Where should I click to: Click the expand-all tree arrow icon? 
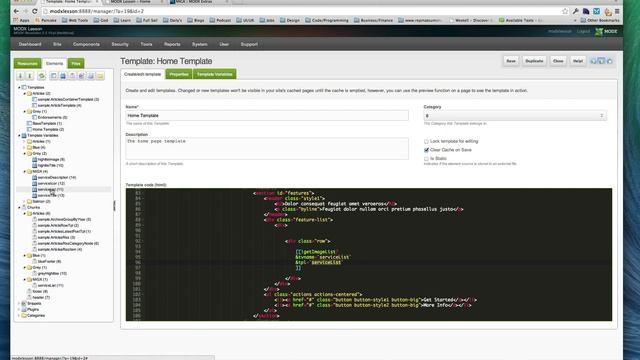point(20,76)
